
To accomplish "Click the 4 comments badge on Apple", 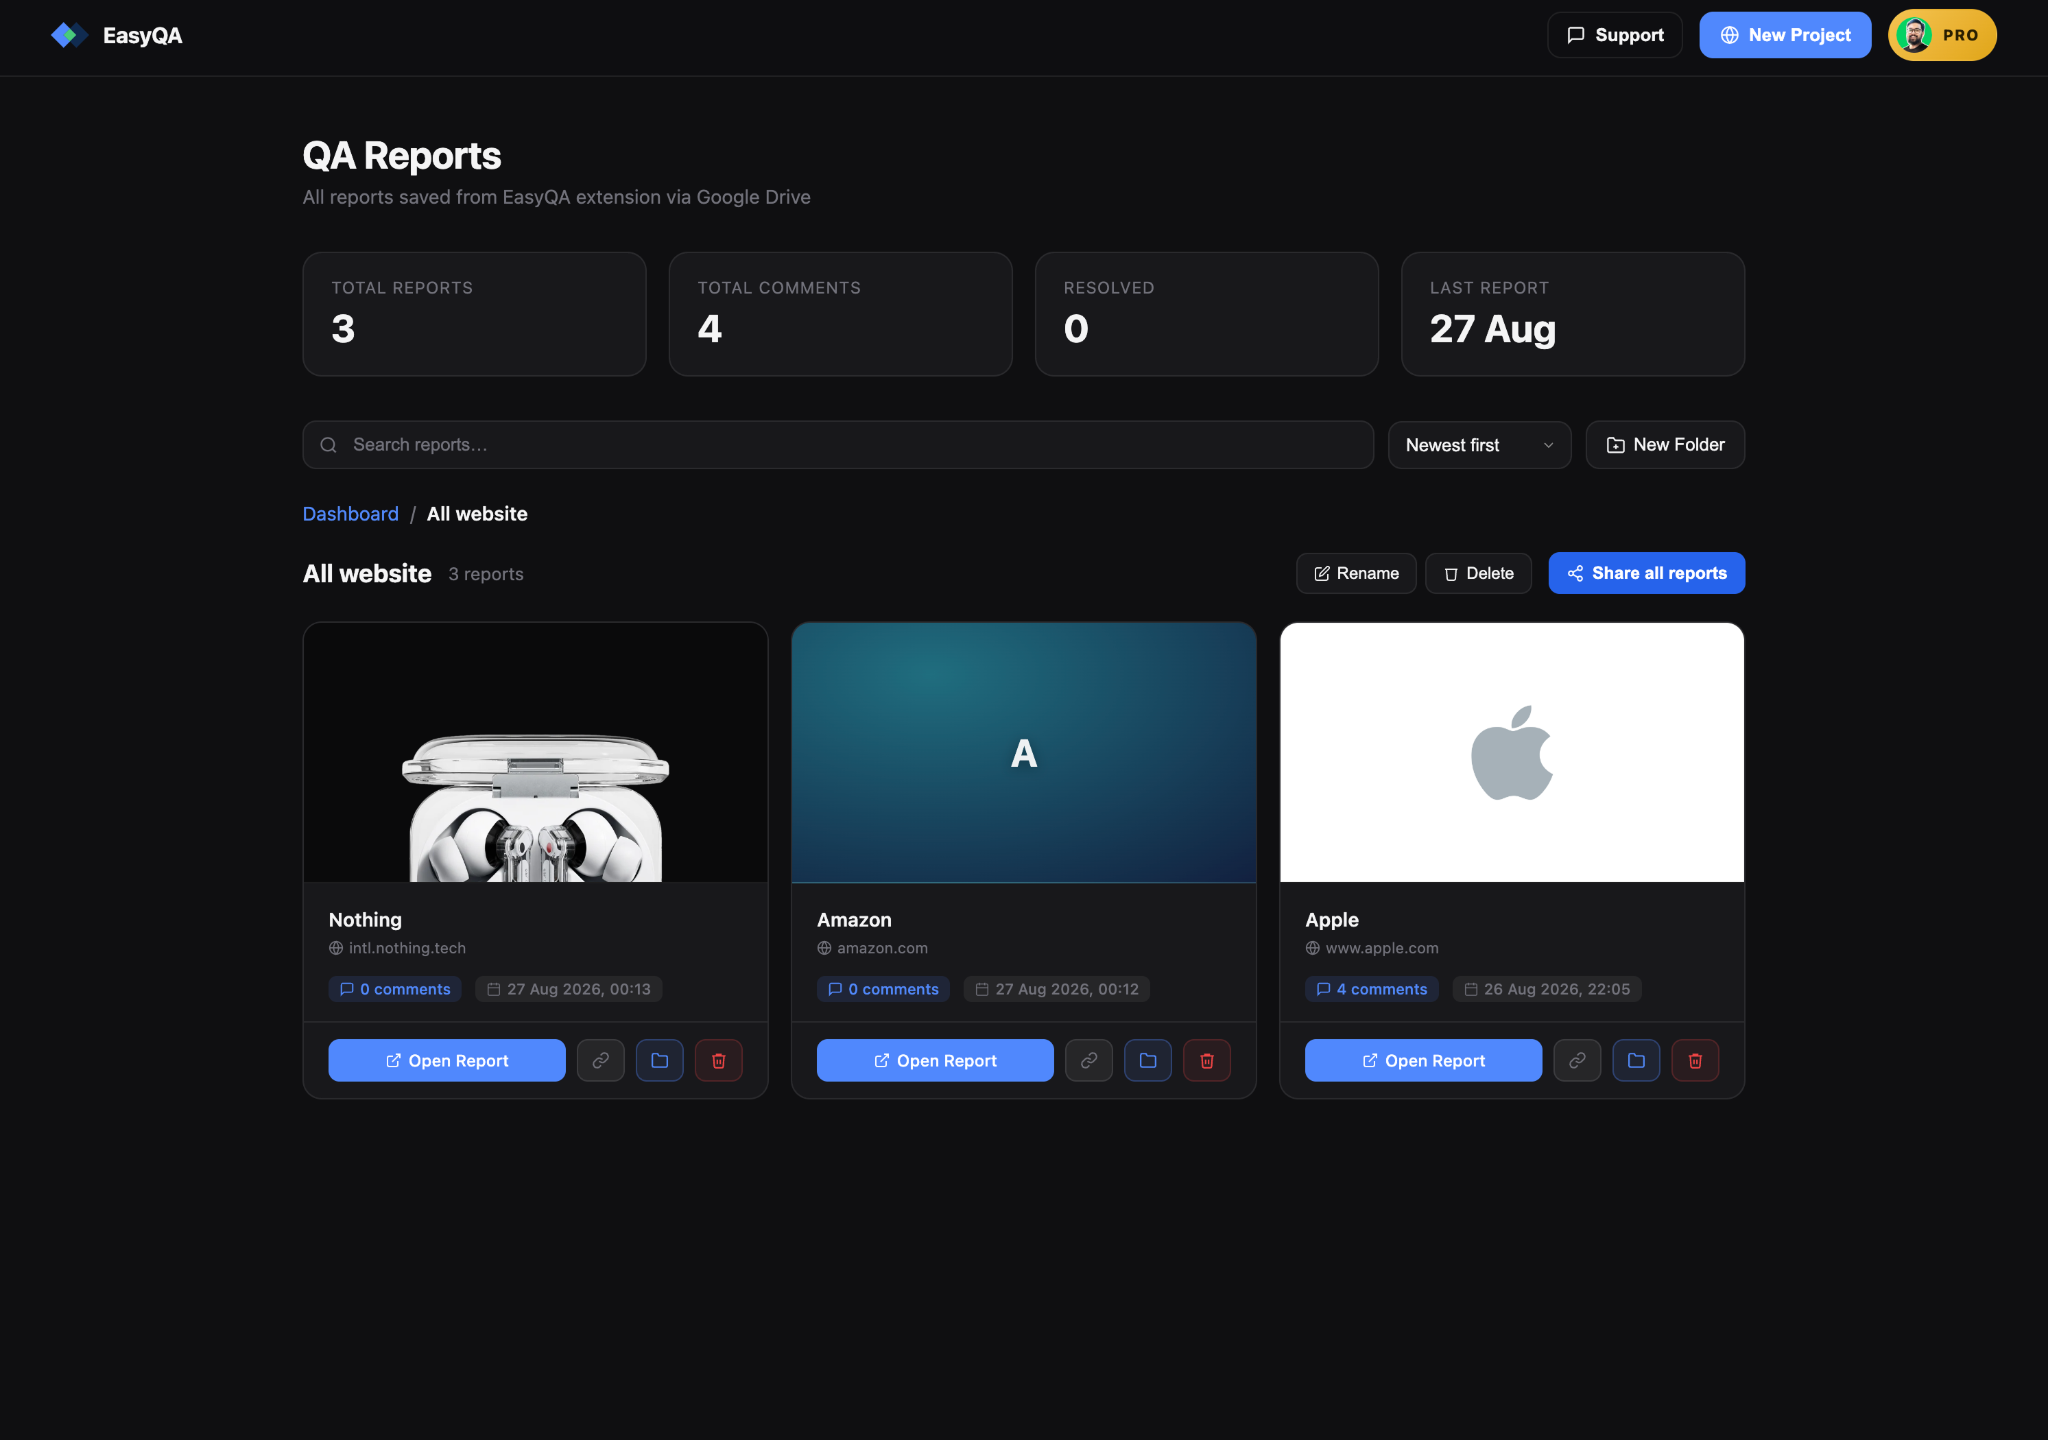I will 1372,989.
